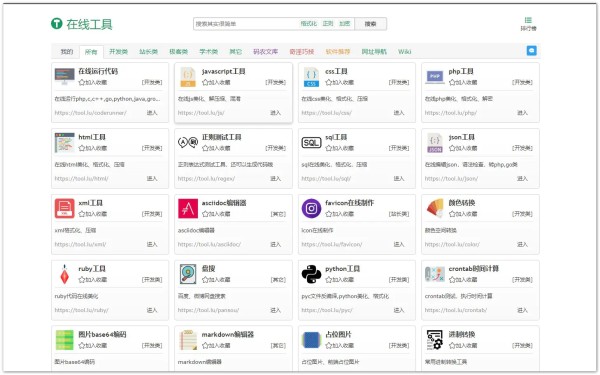This screenshot has height=375, width=600.
Task: Switch to the Wiki tab
Action: [404, 52]
